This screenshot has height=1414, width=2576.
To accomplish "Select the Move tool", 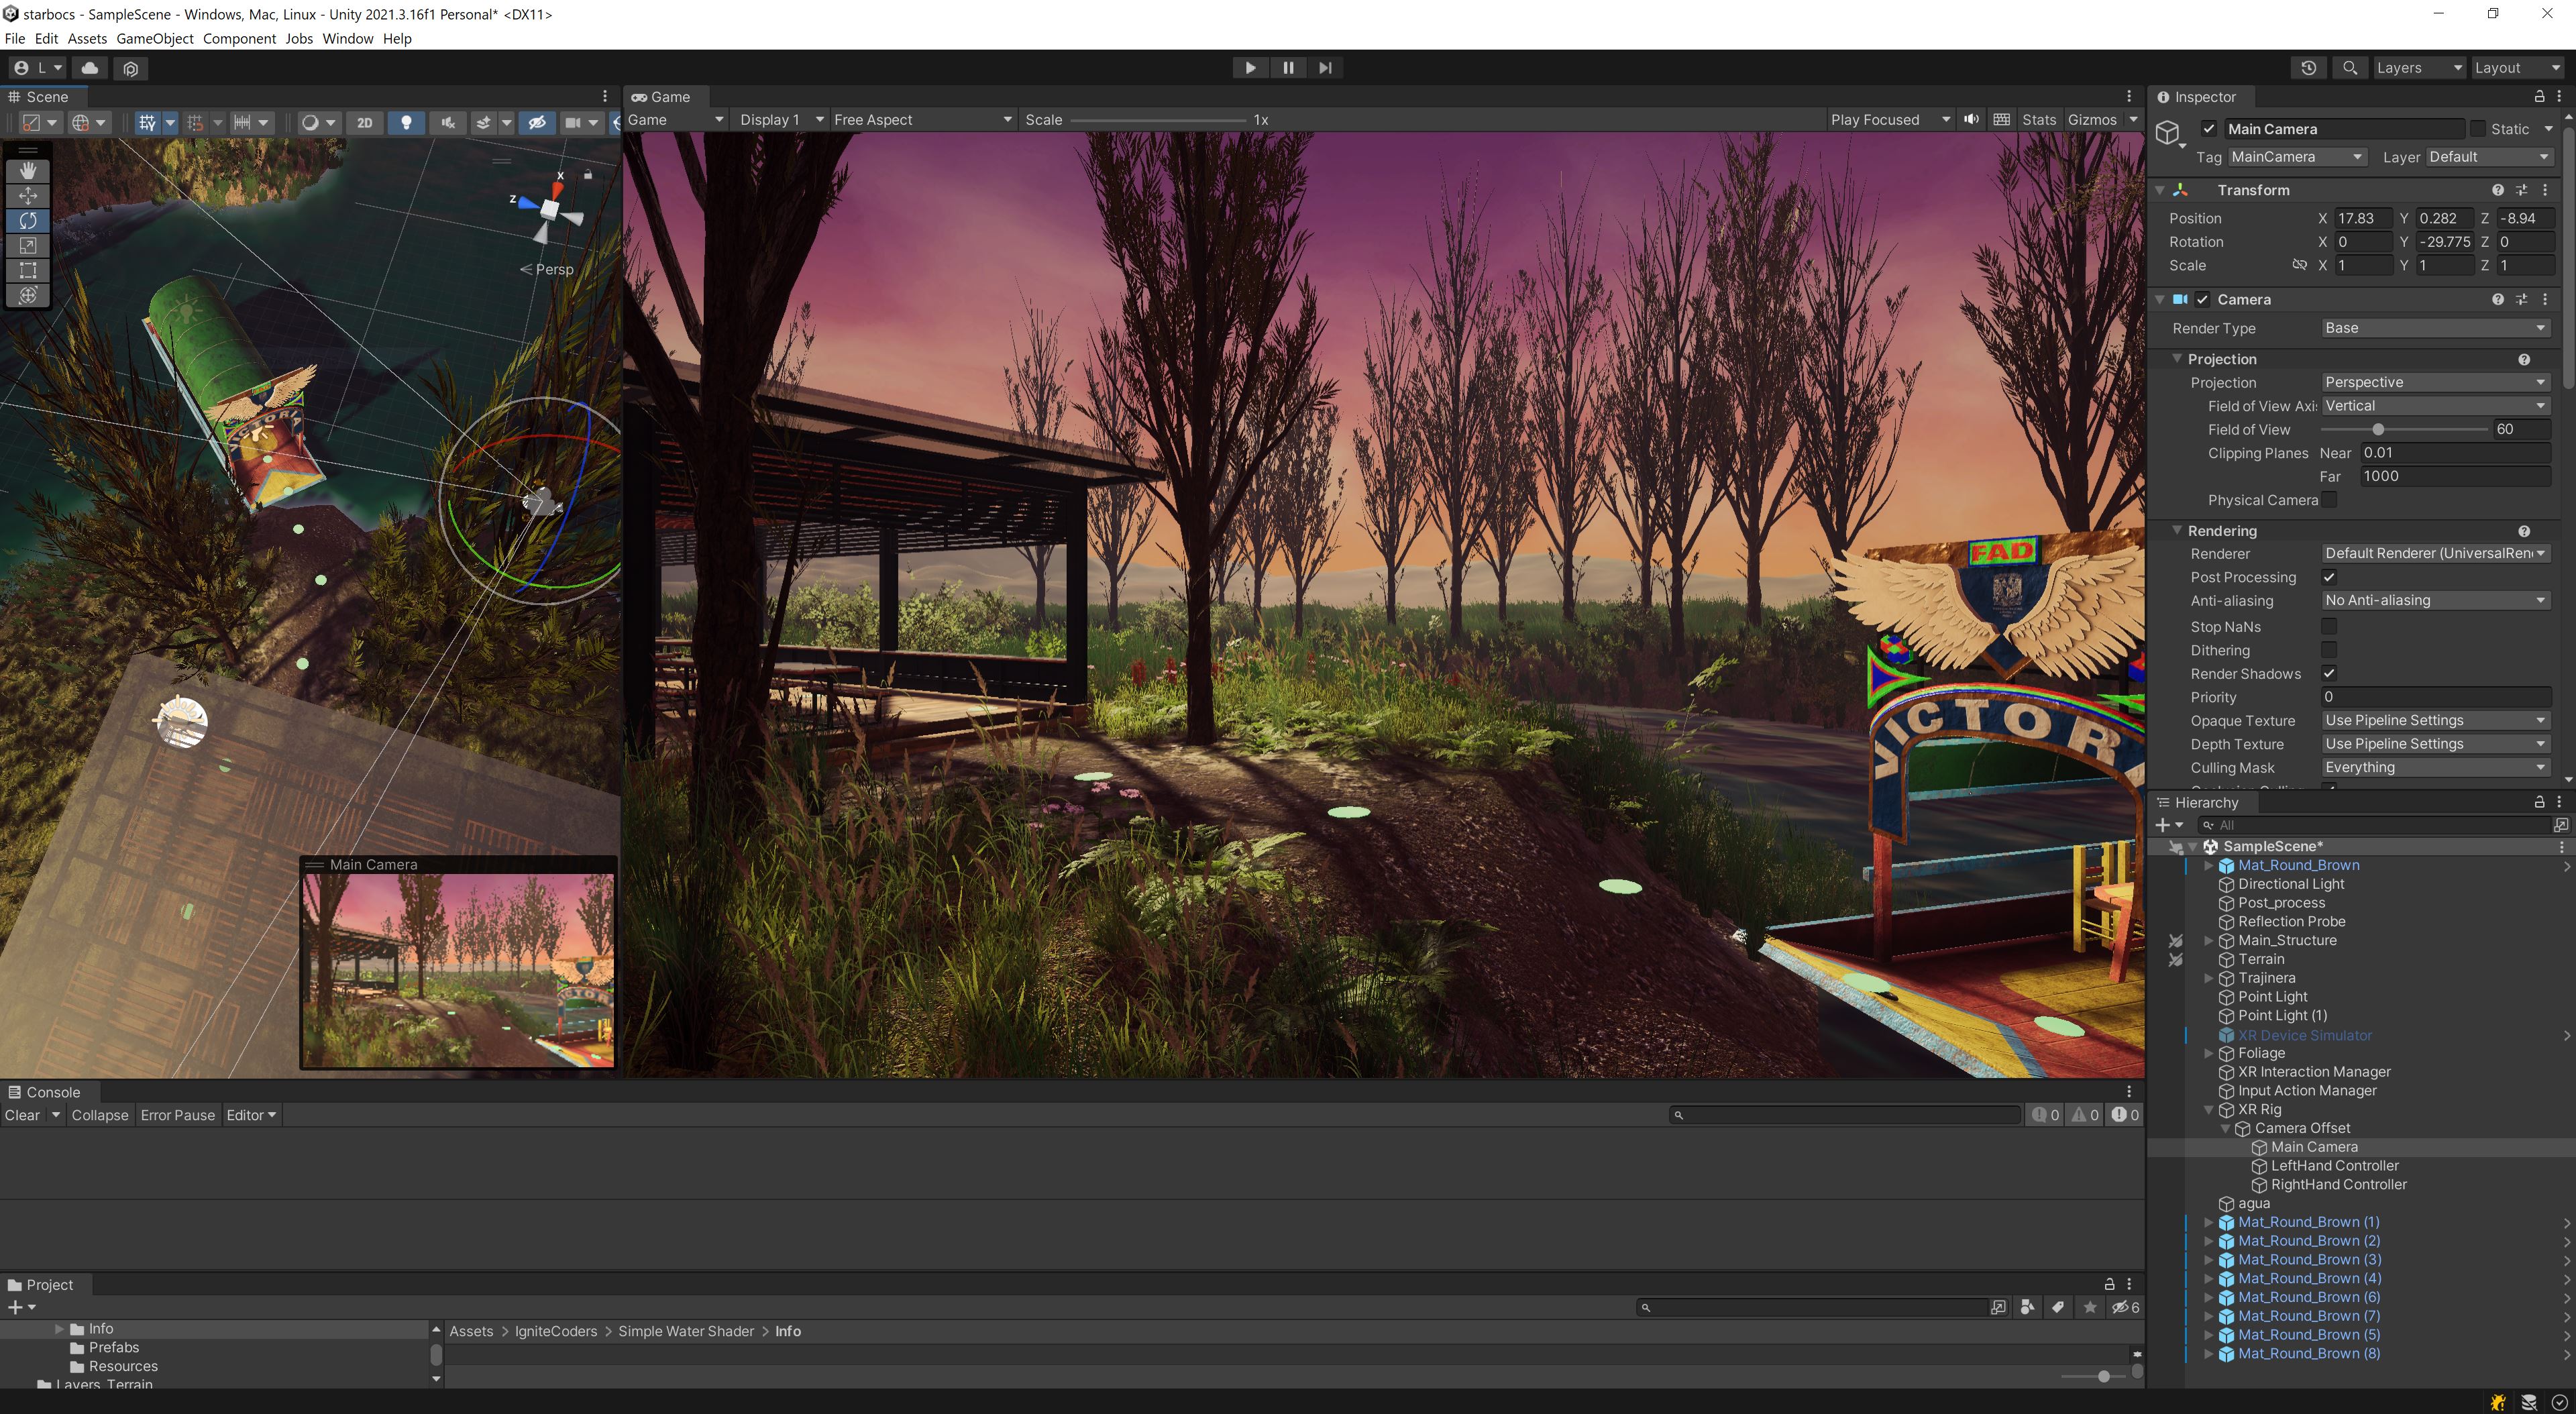I will tap(28, 196).
